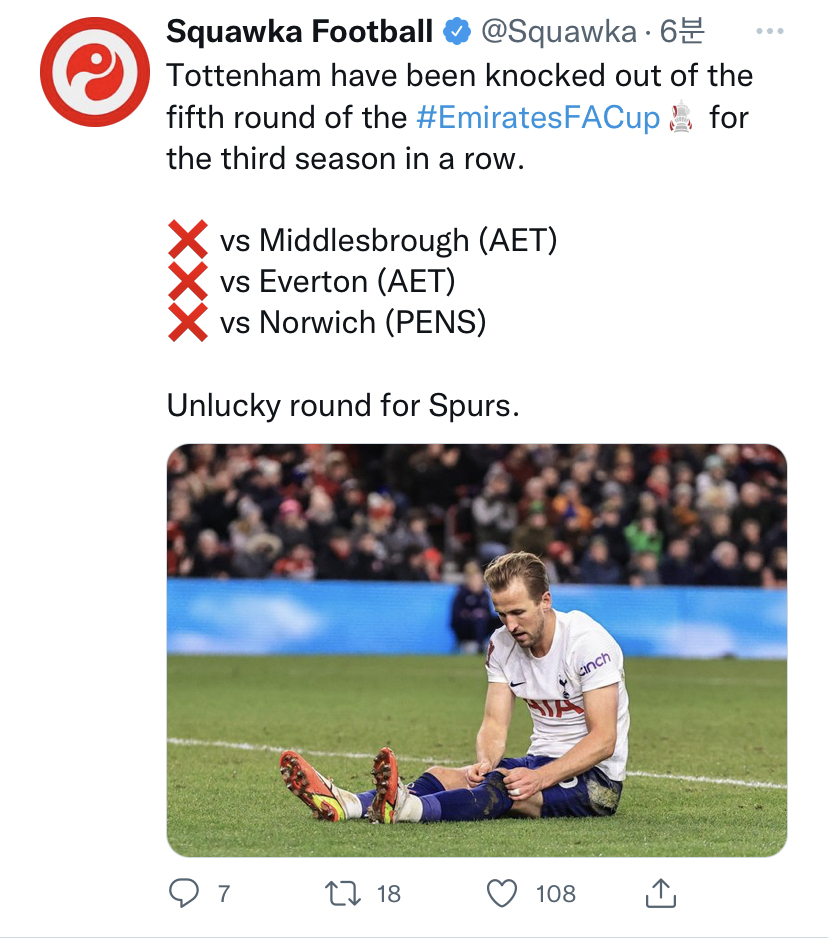Open the #EmiratesFACup hashtag link
Viewport: 828px width, 943px height.
click(538, 119)
